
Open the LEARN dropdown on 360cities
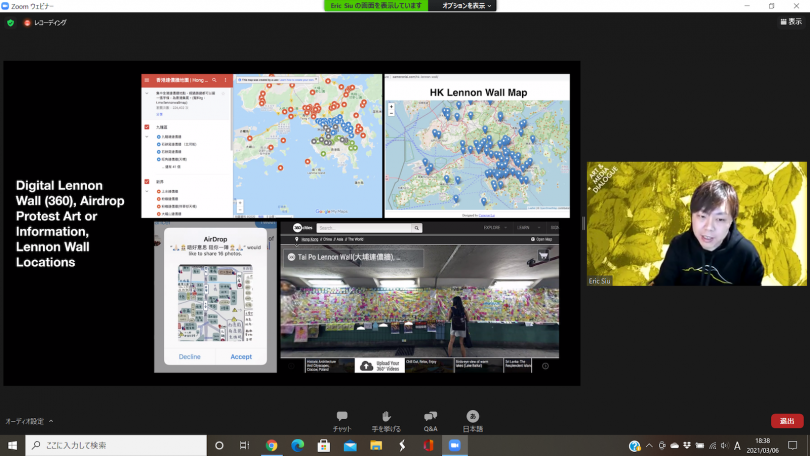pyautogui.click(x=527, y=228)
